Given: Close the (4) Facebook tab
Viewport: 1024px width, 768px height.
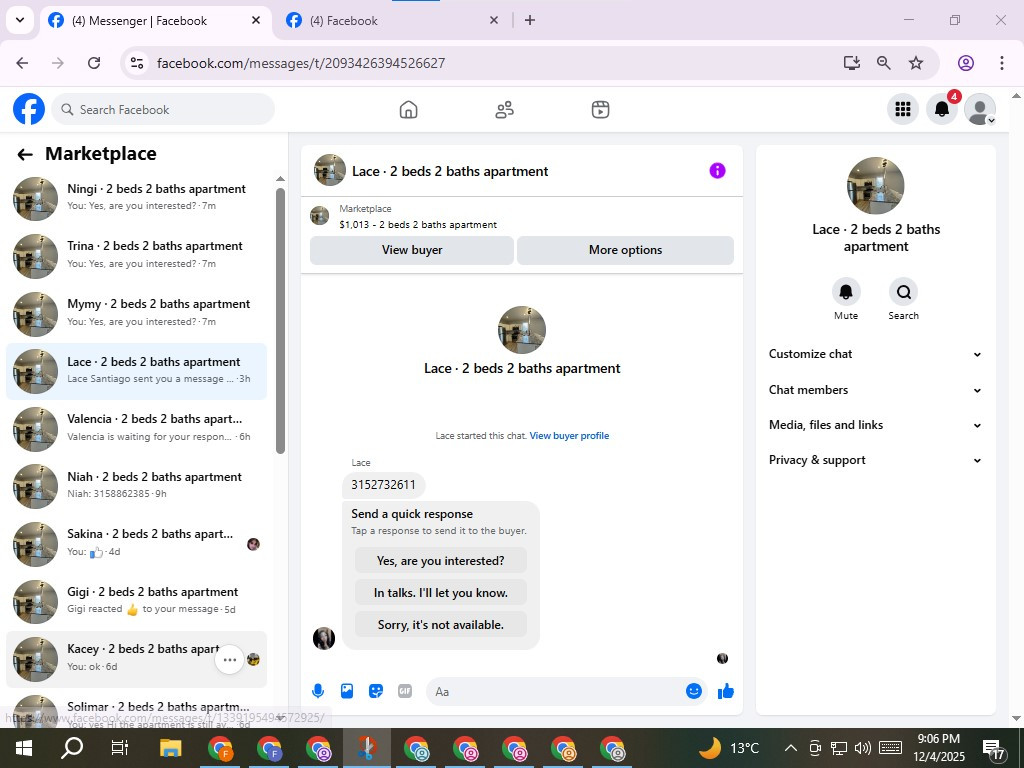Looking at the screenshot, I should [494, 20].
